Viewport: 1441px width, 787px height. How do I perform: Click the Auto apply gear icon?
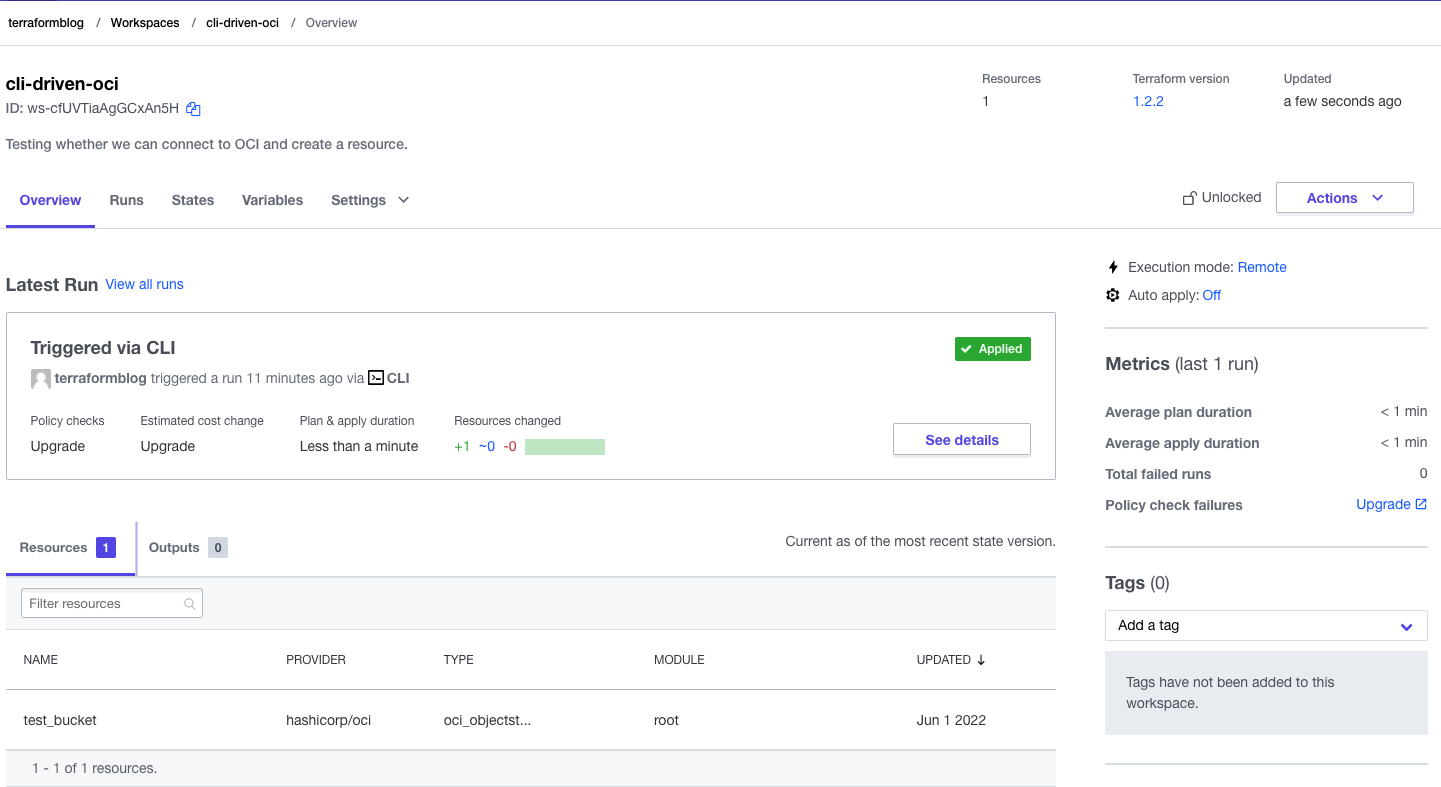pyautogui.click(x=1113, y=295)
